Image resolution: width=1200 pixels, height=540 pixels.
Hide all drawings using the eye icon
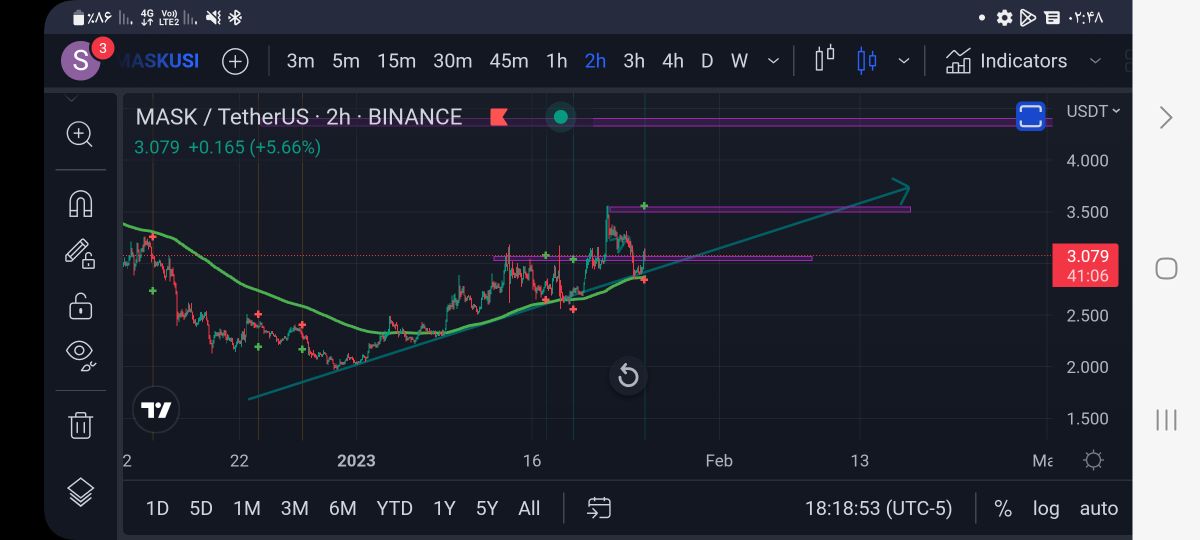[x=79, y=353]
